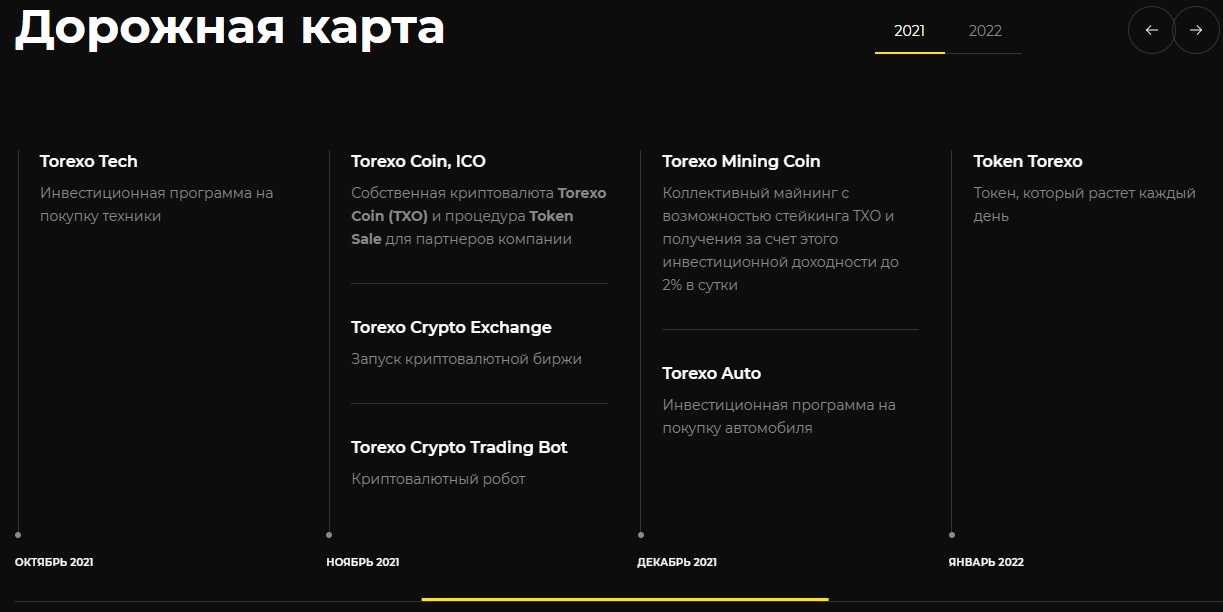Click the Декабрь 2021 timeline dot
Screen dimensions: 1223x612
pos(641,535)
